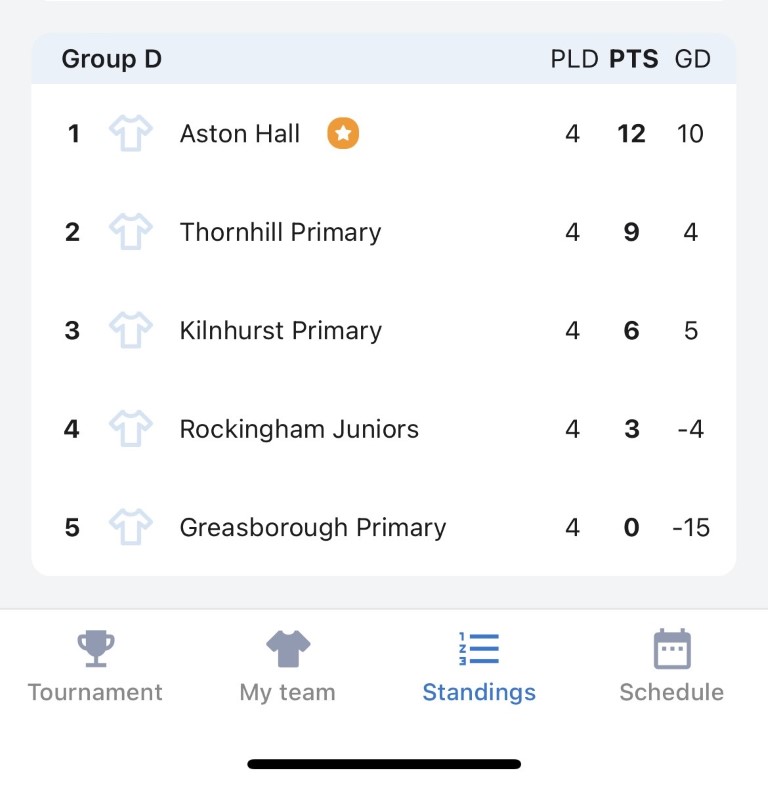Select the Kilnhurst Primary team name
The width and height of the screenshot is (768, 785).
(x=281, y=331)
